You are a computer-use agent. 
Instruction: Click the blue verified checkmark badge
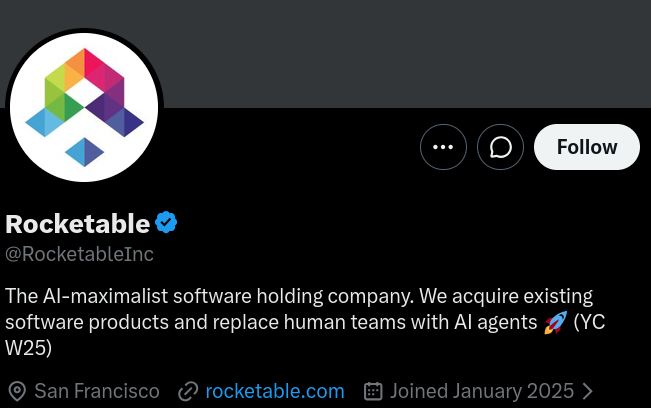pyautogui.click(x=166, y=222)
